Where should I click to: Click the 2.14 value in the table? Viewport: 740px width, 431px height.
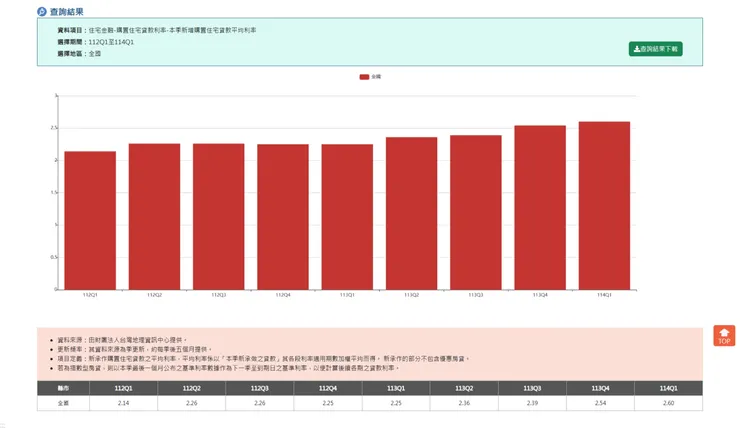coord(123,403)
